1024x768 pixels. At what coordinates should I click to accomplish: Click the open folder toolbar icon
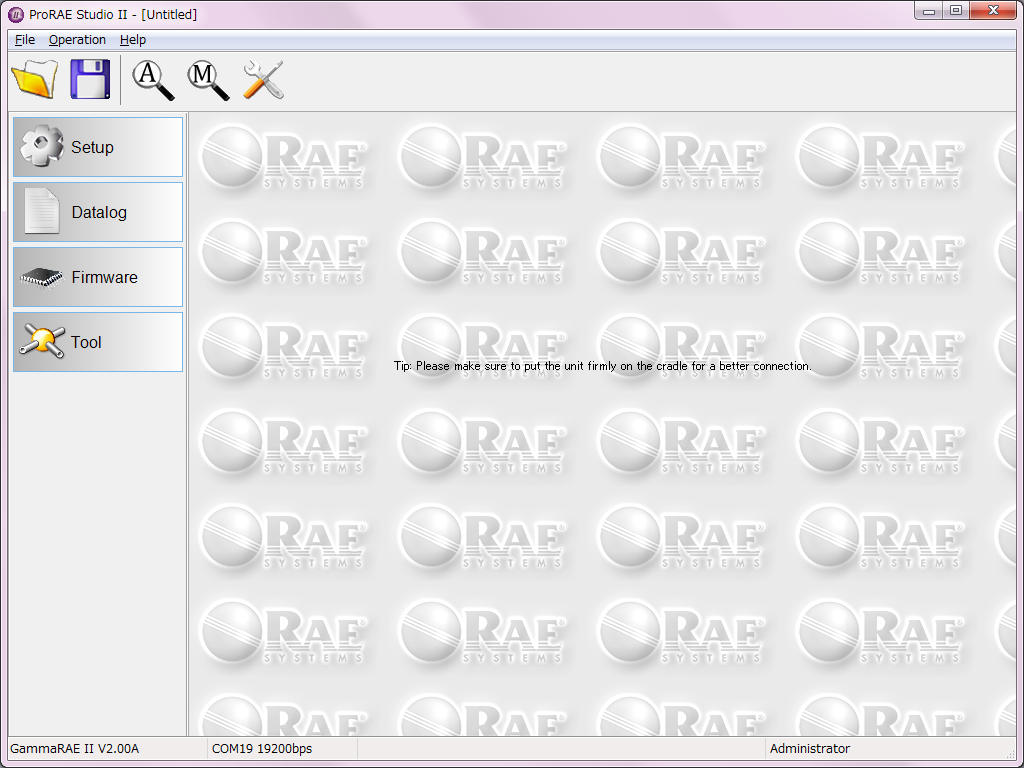pyautogui.click(x=35, y=79)
